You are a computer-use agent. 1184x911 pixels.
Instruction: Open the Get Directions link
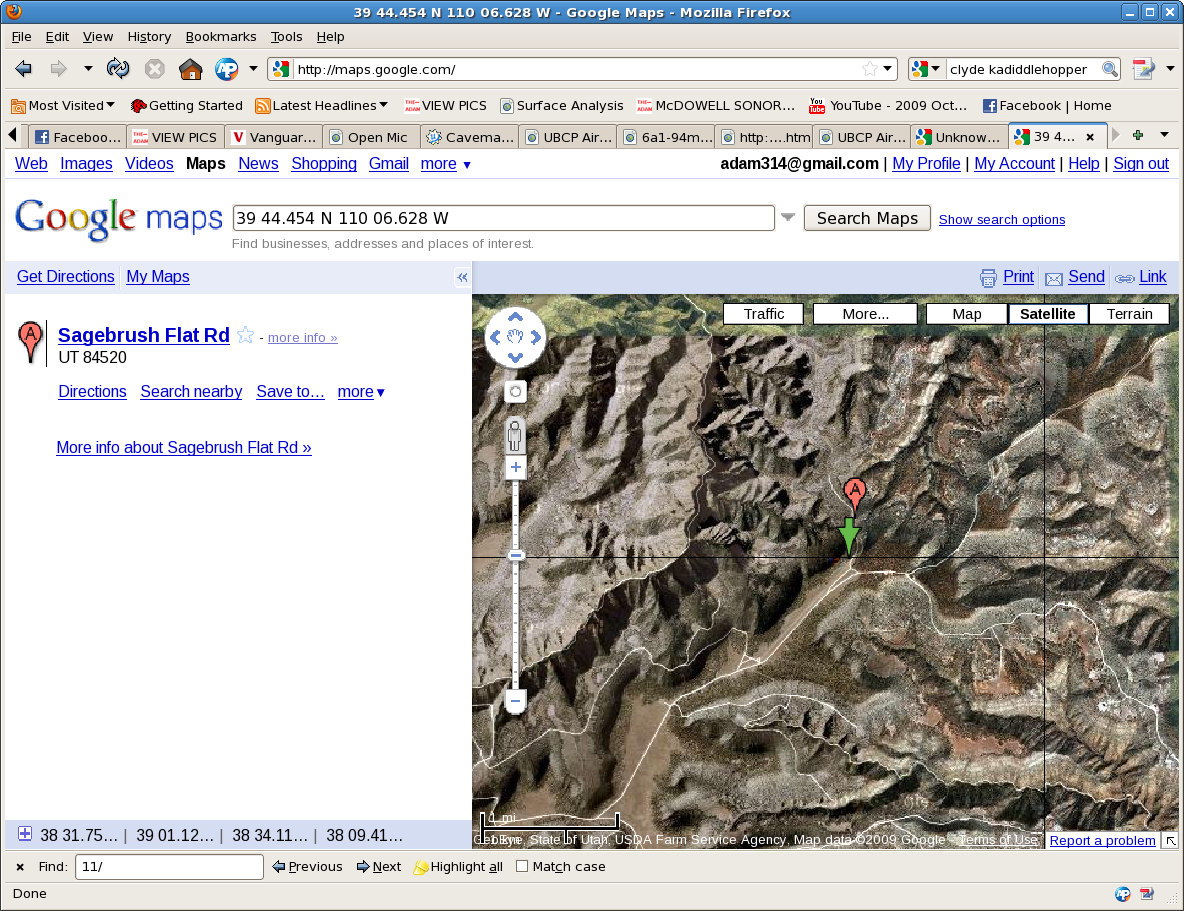[66, 277]
